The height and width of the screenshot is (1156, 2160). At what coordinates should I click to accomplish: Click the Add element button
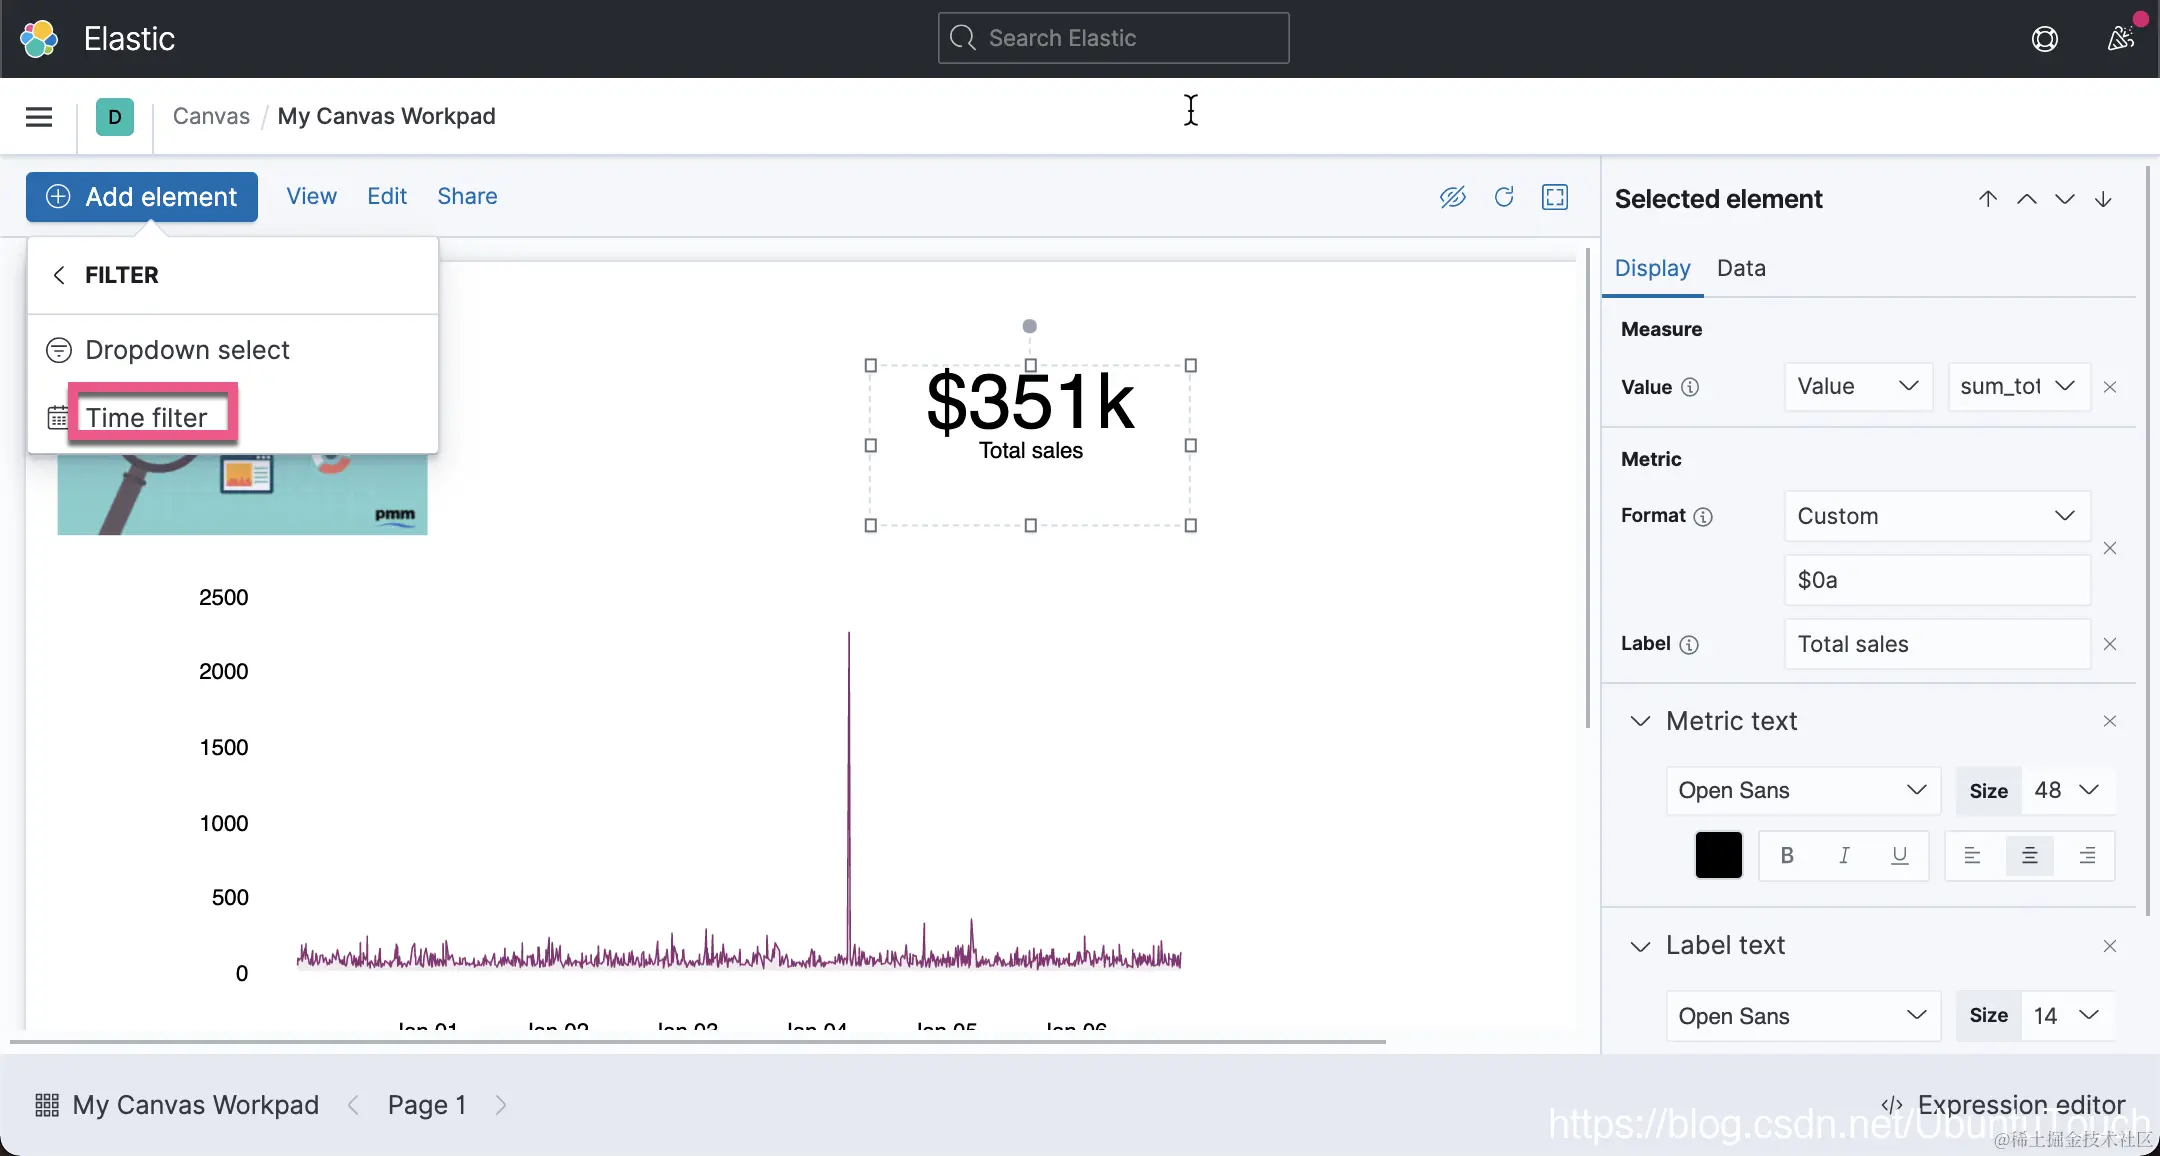click(142, 197)
